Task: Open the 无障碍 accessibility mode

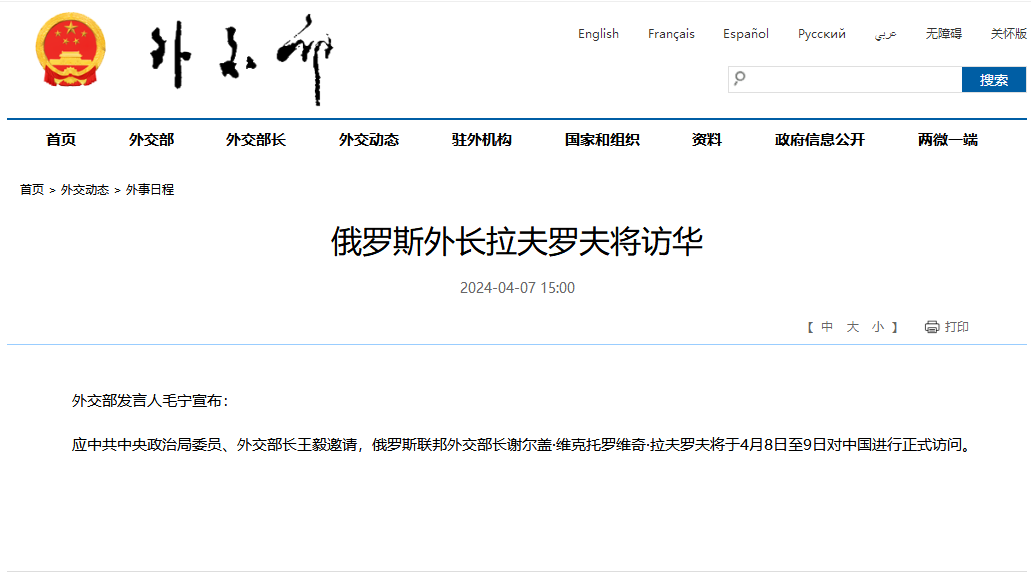Action: (943, 34)
